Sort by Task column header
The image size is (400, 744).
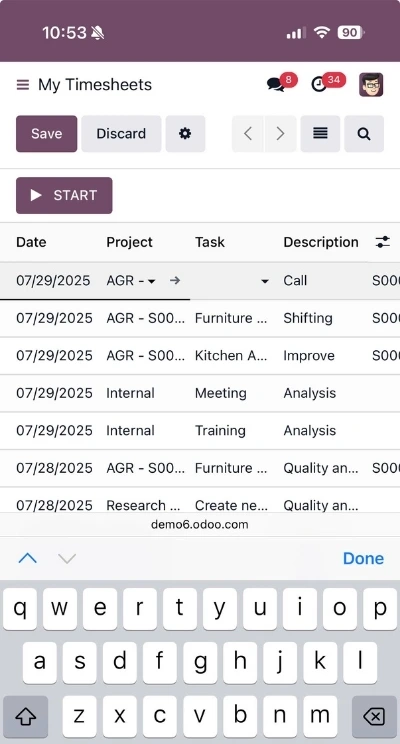(x=210, y=242)
